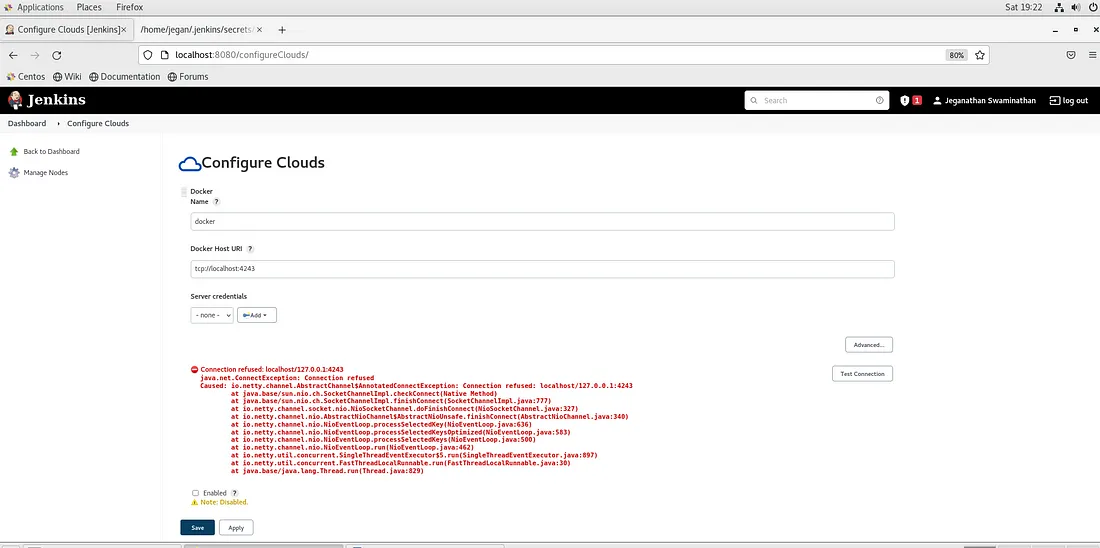Click the 'Configure Clouds' page heading
The height and width of the screenshot is (548, 1100).
pos(263,163)
